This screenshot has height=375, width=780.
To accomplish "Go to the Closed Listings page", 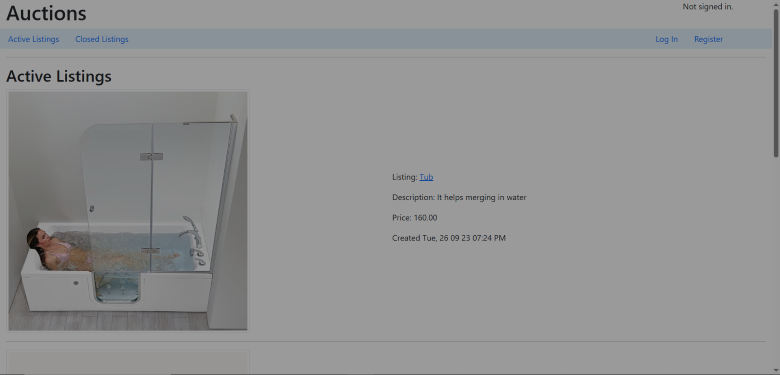I will [101, 39].
